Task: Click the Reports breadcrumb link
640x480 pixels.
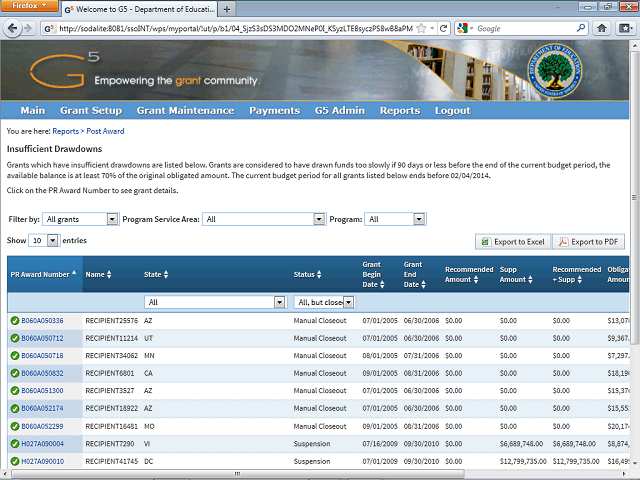Action: (65, 131)
